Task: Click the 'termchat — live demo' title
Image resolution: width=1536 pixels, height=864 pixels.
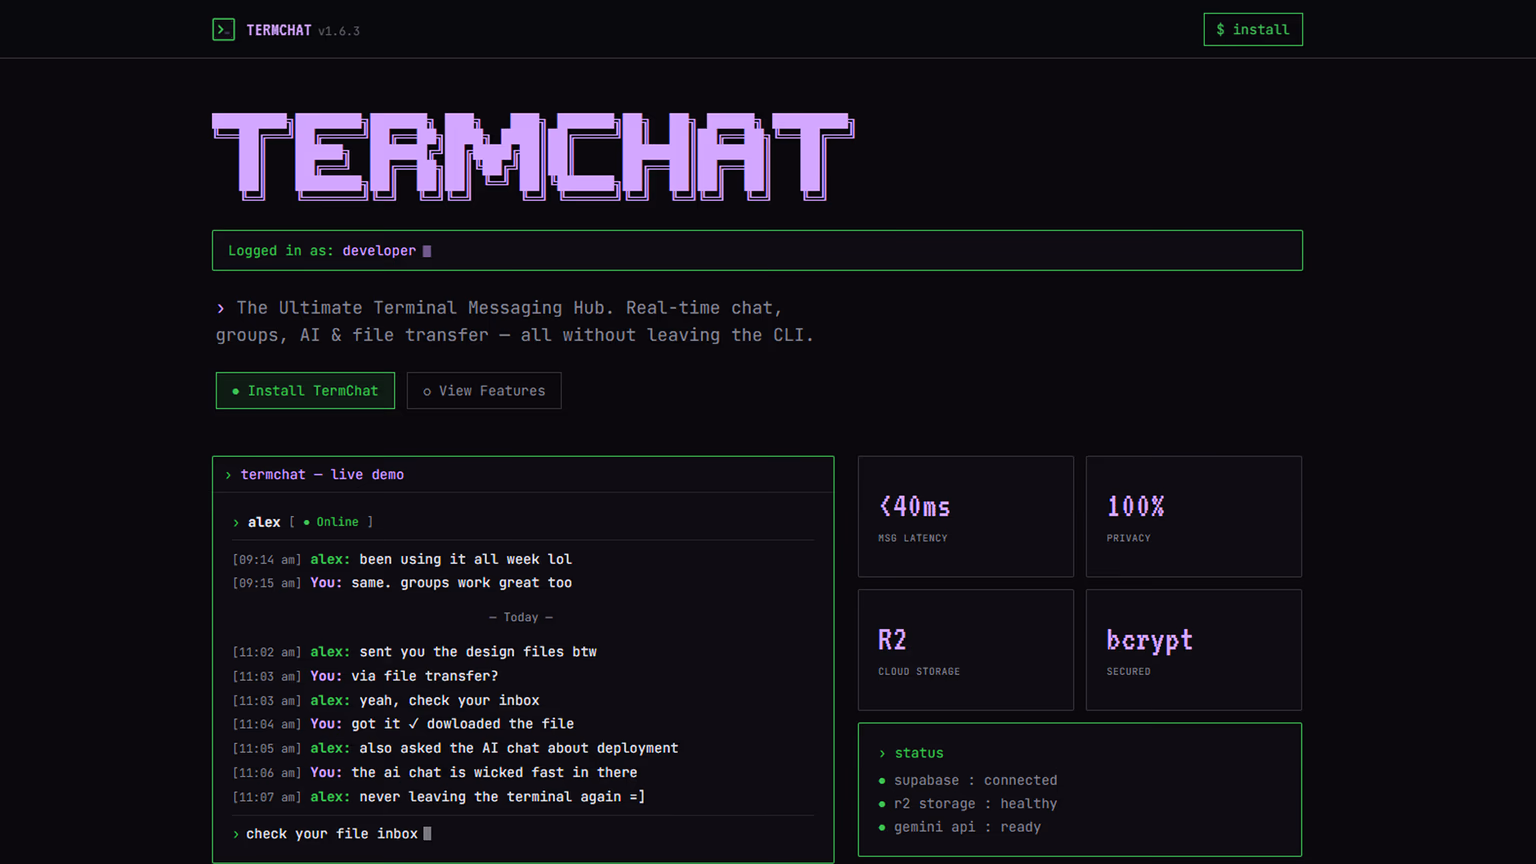Action: (x=322, y=475)
